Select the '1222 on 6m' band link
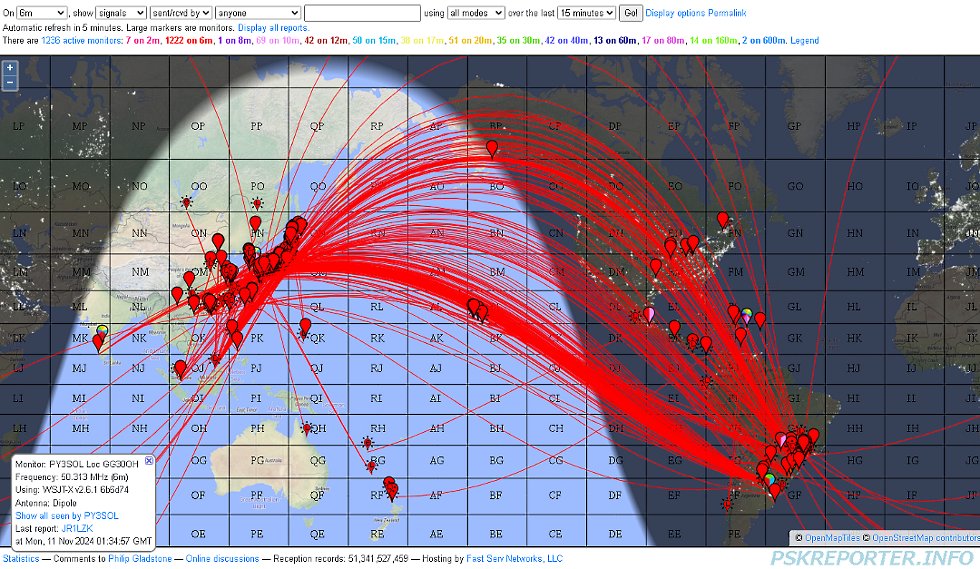980x569 pixels. click(x=189, y=40)
